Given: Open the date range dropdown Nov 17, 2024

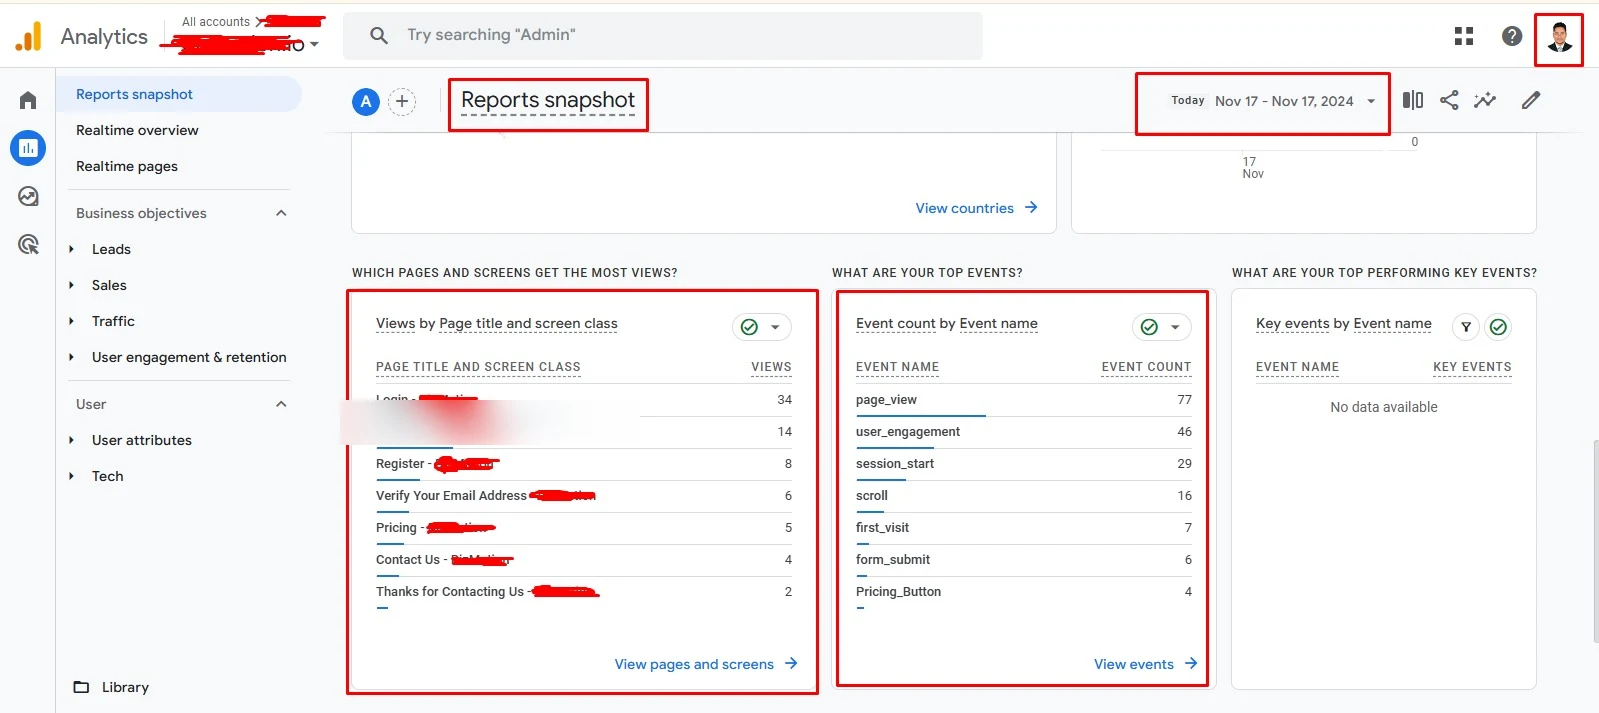Looking at the screenshot, I should (x=1274, y=101).
